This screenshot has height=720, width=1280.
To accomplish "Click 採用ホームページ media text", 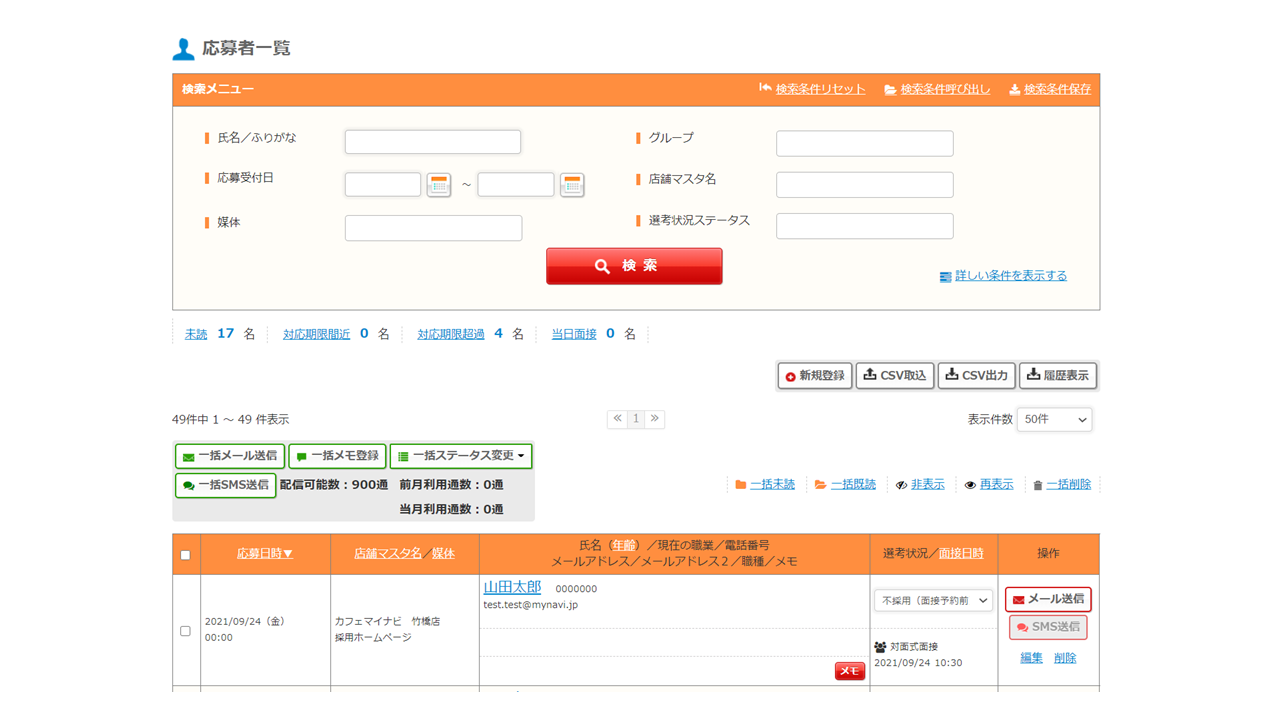I will coord(373,637).
